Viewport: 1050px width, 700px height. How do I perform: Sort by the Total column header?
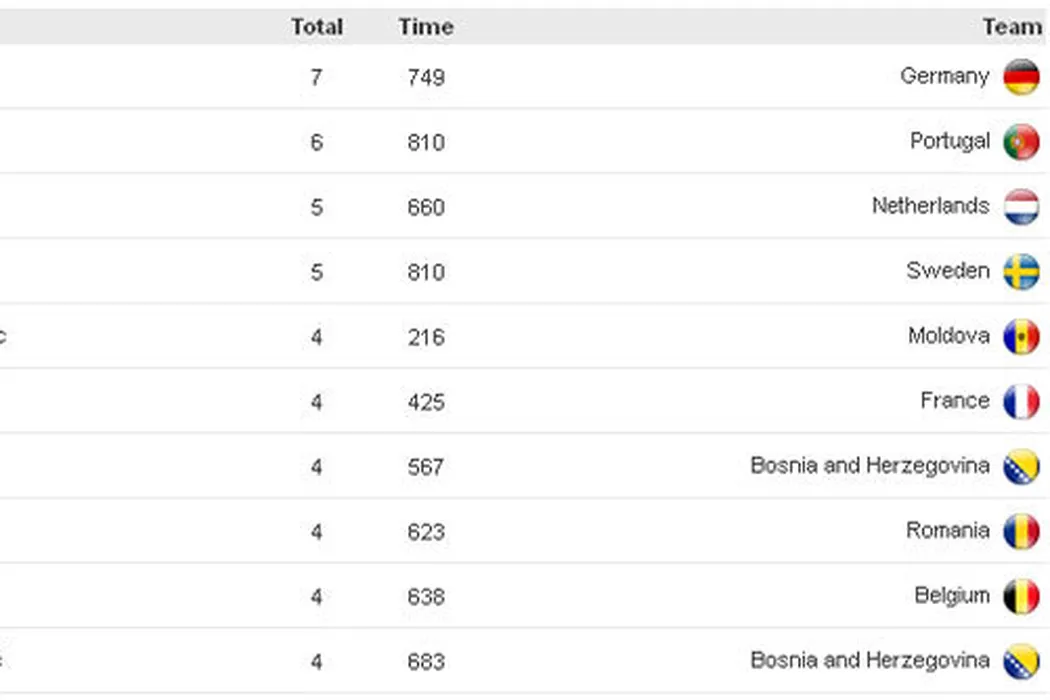tap(316, 27)
